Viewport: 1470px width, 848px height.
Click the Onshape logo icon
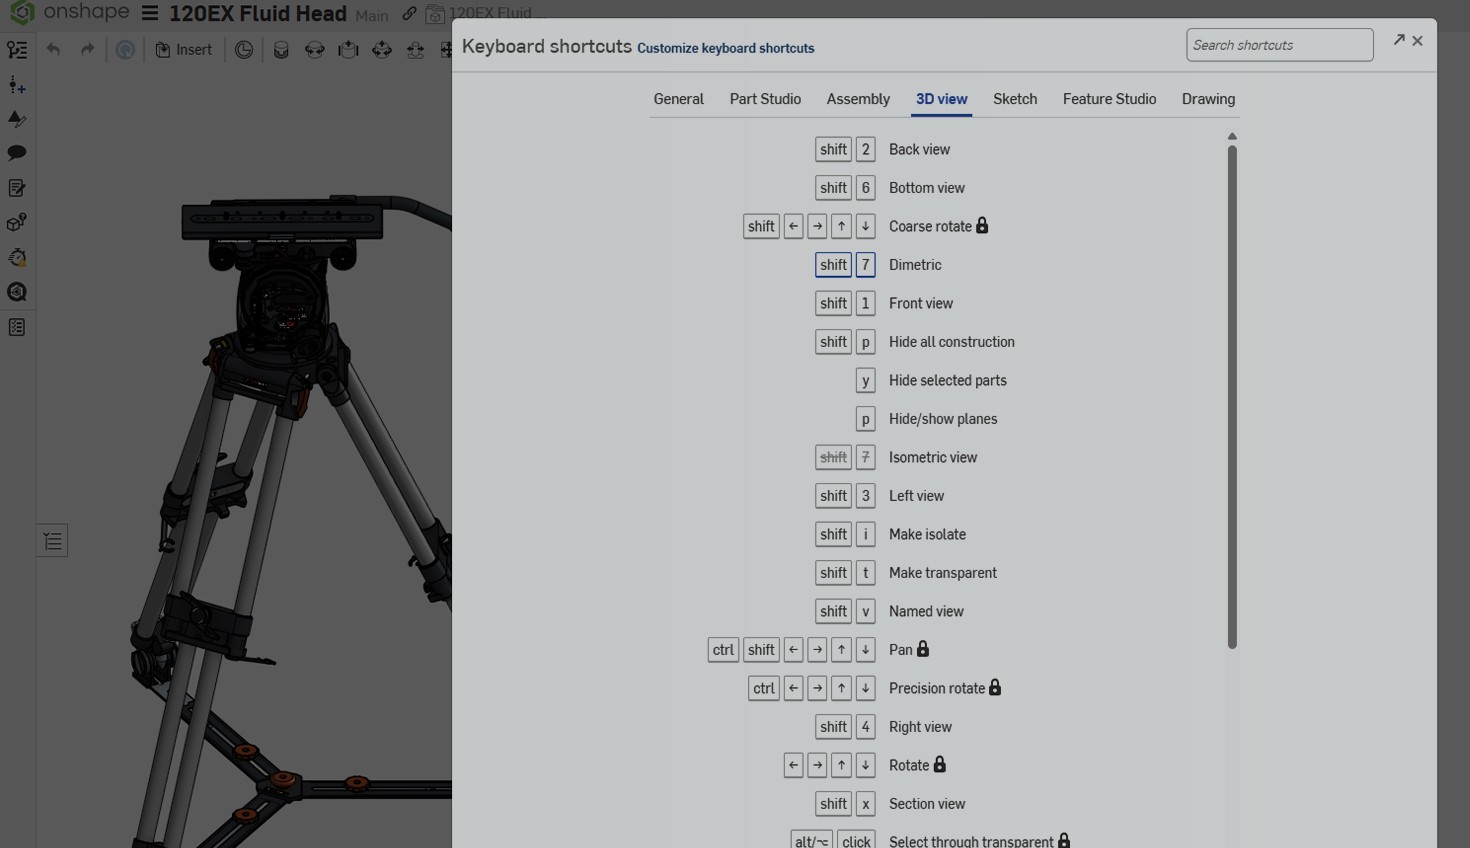[x=21, y=12]
